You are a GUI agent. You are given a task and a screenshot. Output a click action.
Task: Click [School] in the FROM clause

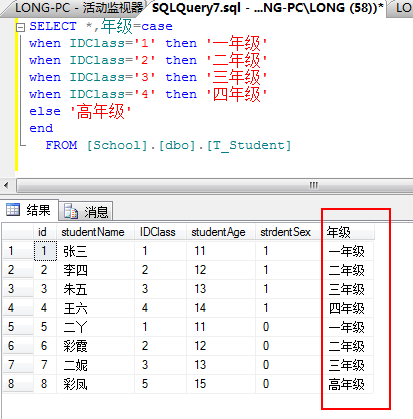(117, 145)
